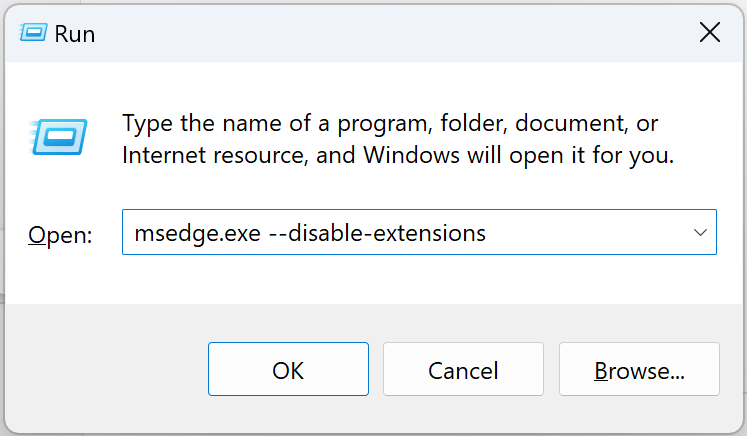This screenshot has height=436, width=747.
Task: Place cursor on --disable-extensions text
Action: tap(377, 233)
